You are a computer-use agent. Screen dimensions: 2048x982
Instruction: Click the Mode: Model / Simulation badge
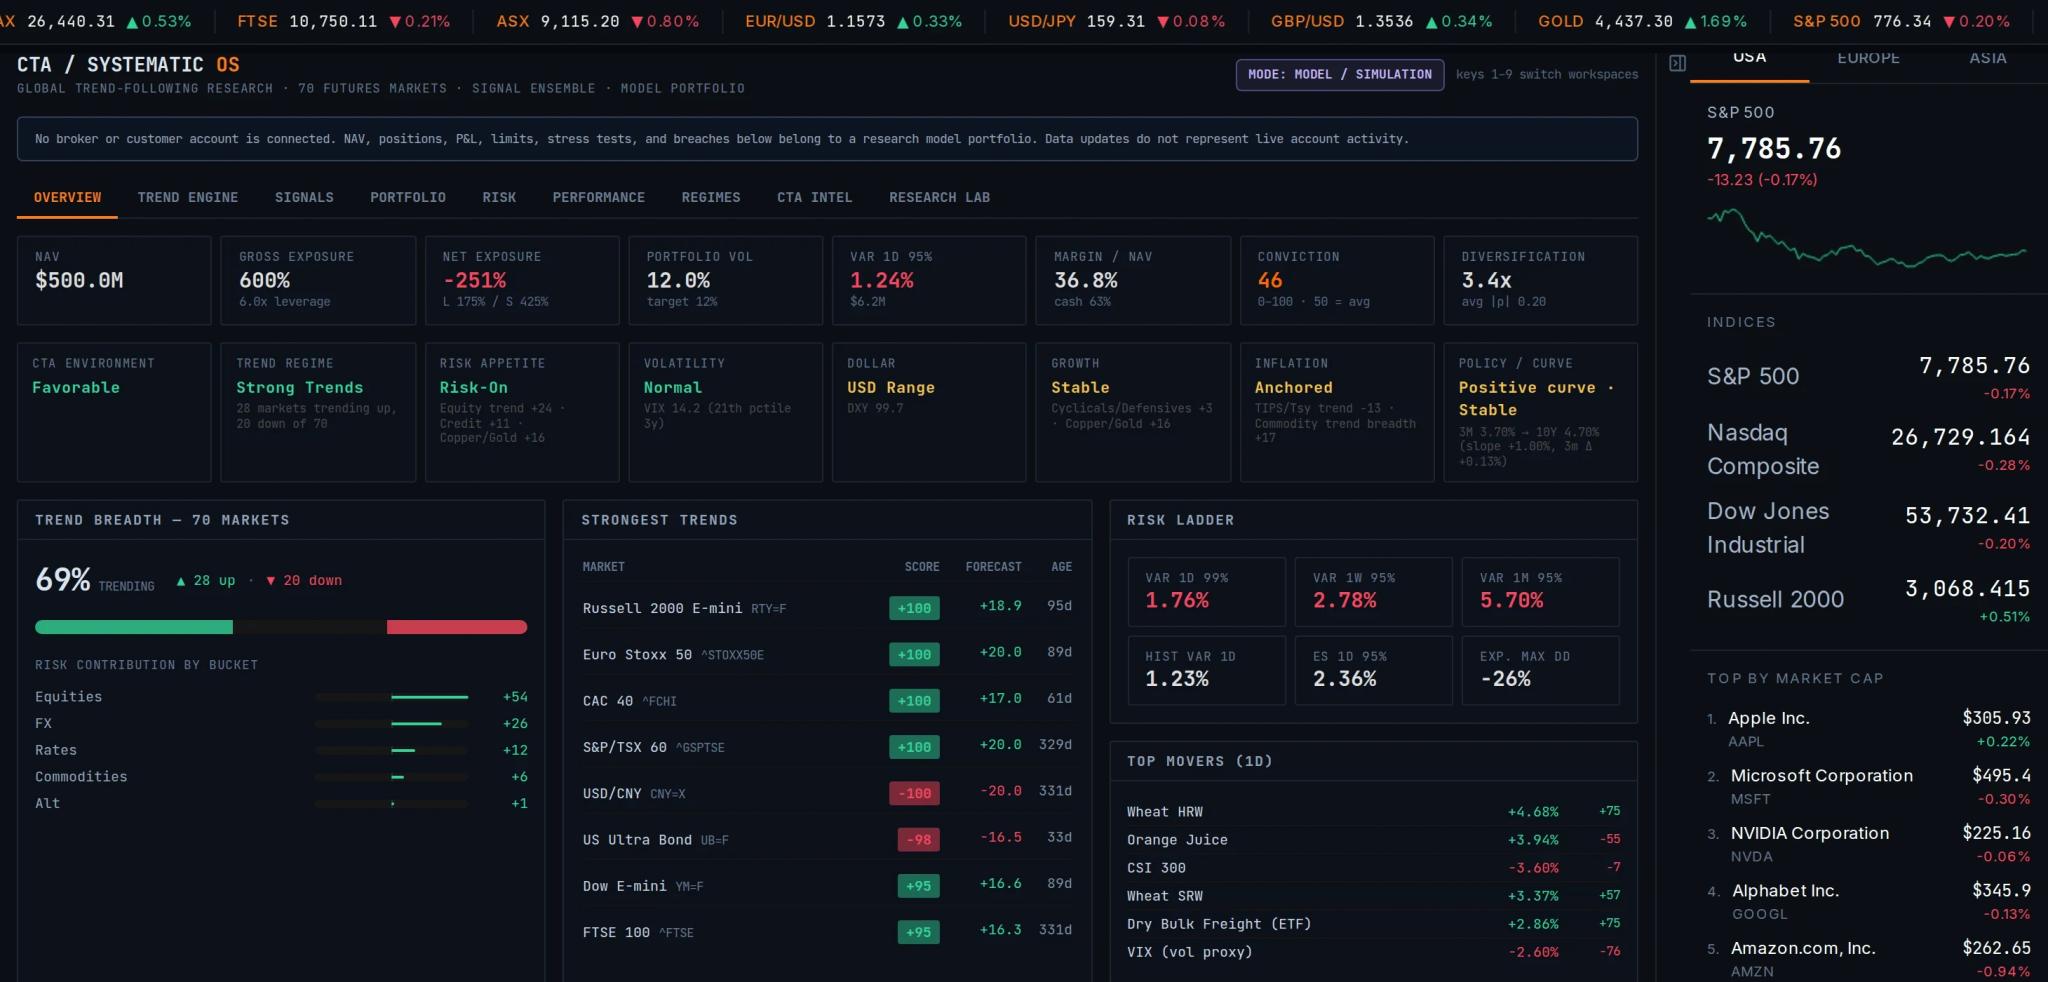click(x=1340, y=74)
